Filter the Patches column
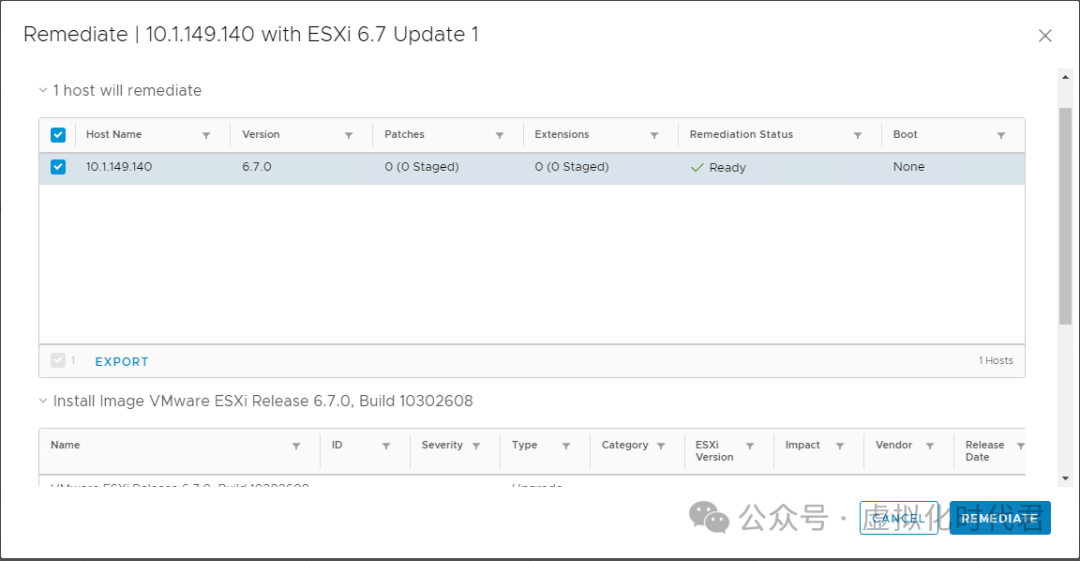This screenshot has height=561, width=1080. coord(499,136)
